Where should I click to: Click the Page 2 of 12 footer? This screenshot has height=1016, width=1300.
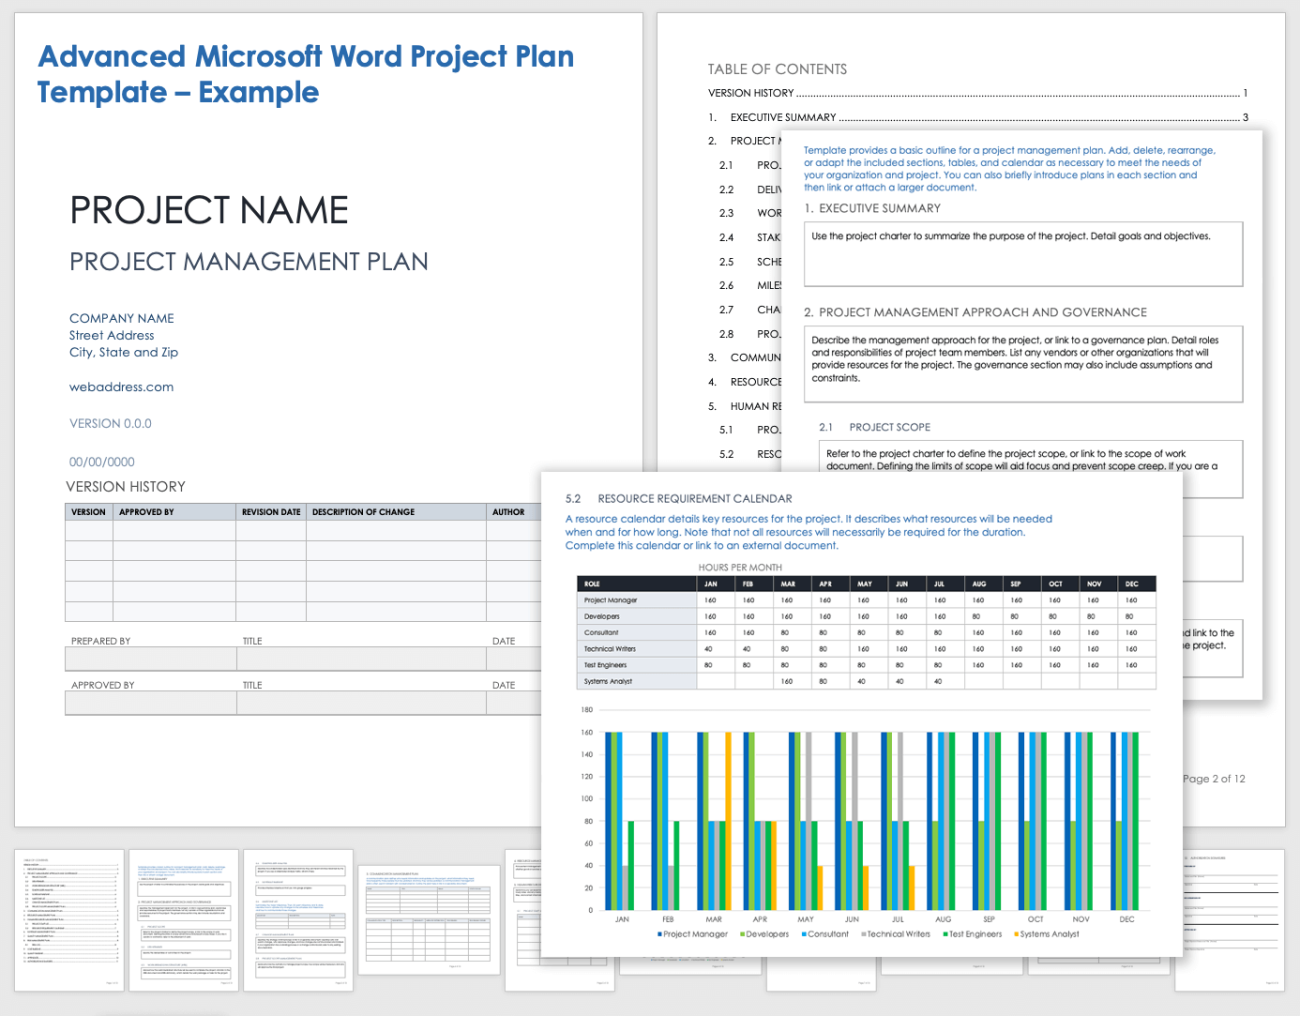pos(1214,779)
